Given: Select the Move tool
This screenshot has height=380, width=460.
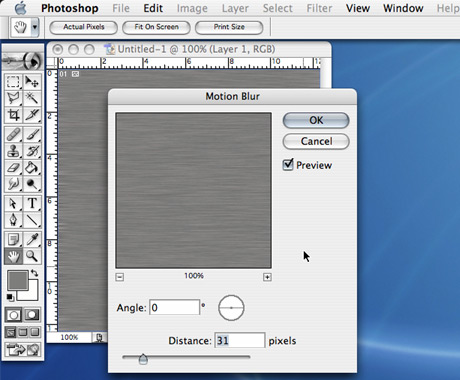Looking at the screenshot, I should tap(32, 82).
